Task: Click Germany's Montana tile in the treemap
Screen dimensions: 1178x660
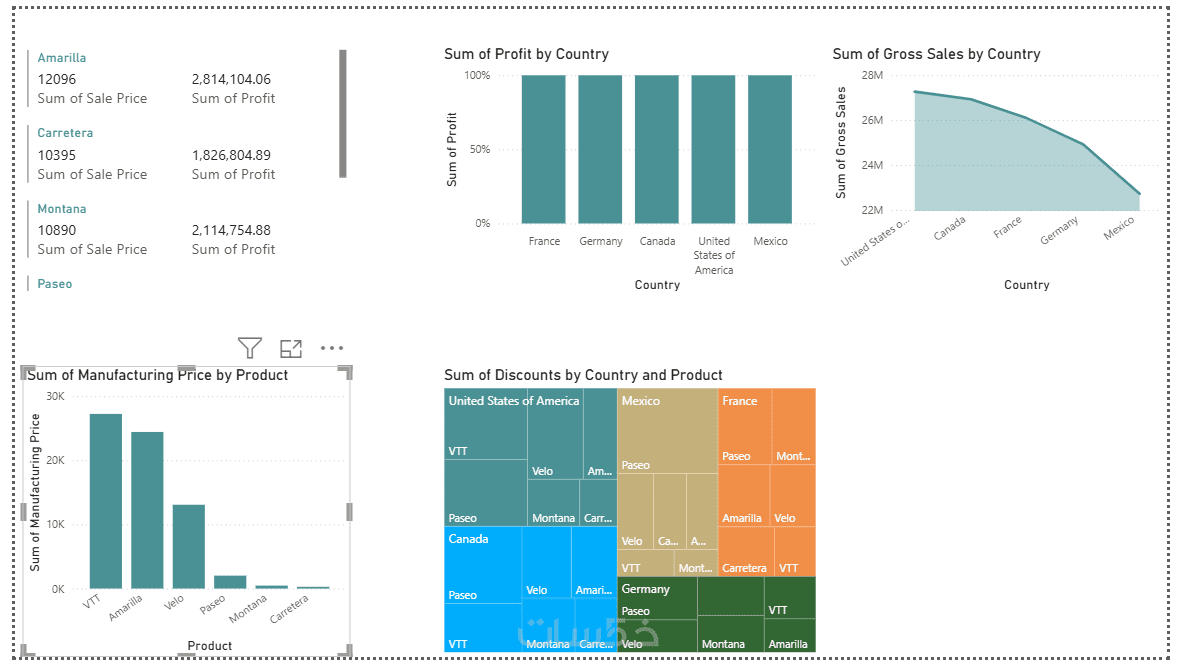Action: point(730,628)
